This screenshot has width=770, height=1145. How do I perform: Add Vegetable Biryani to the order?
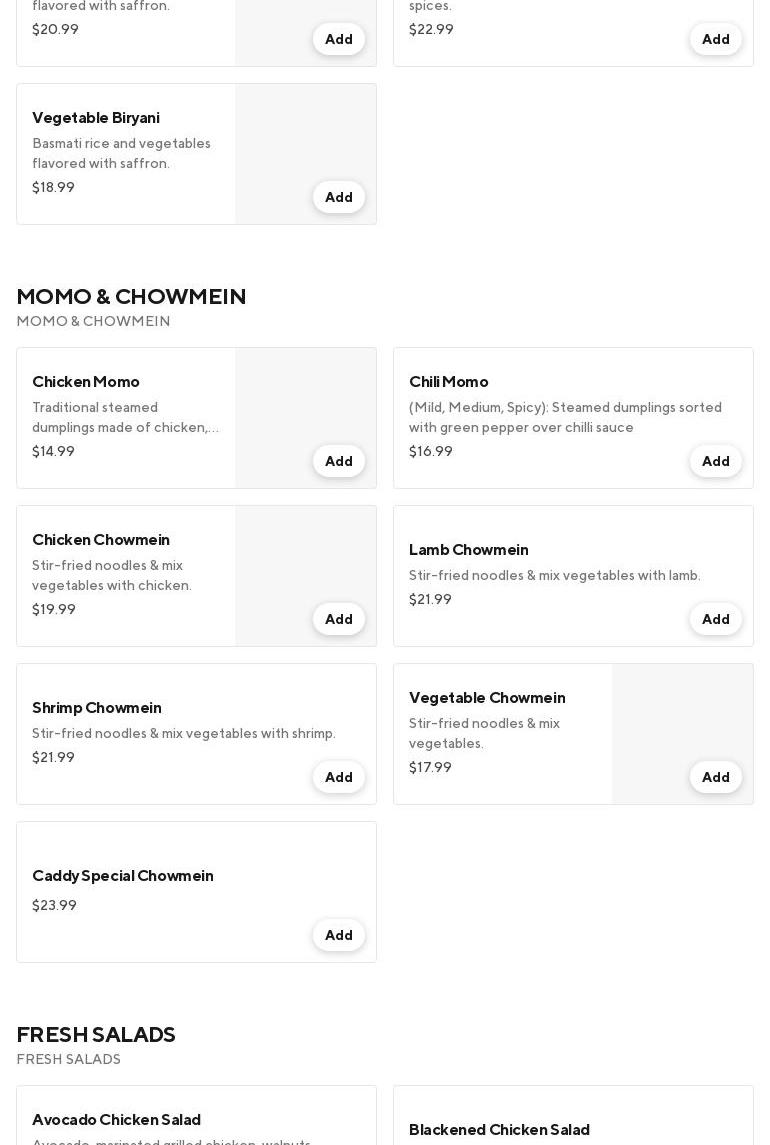click(338, 197)
